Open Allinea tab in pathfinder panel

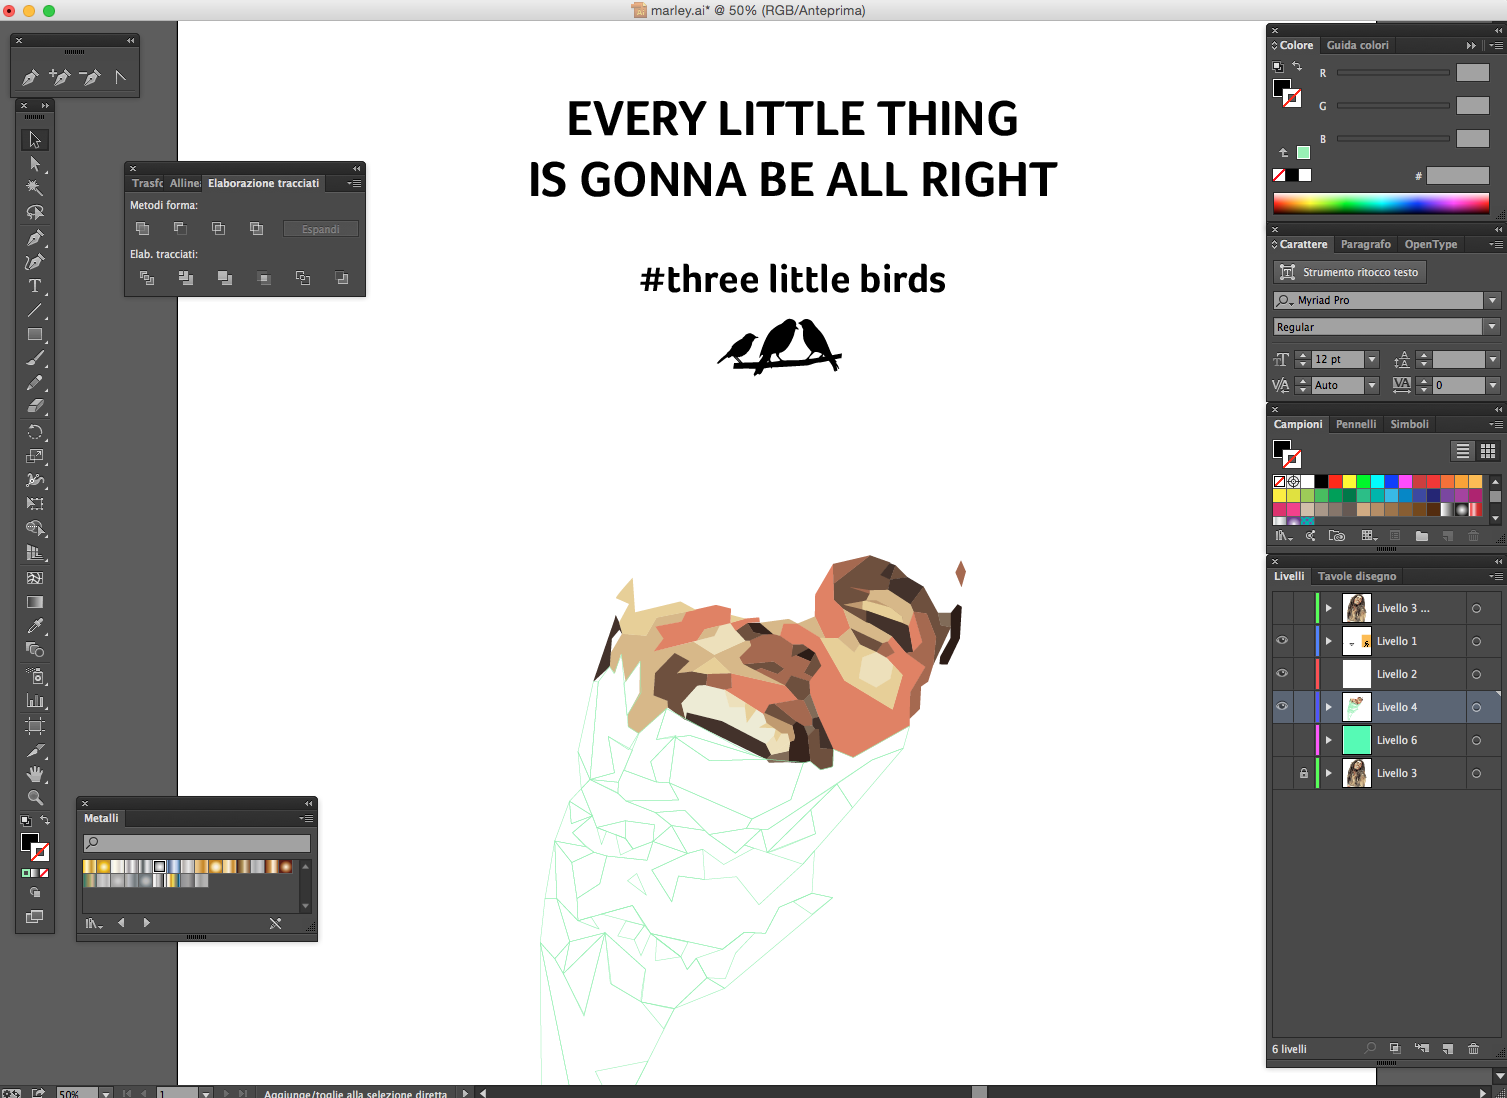point(185,183)
